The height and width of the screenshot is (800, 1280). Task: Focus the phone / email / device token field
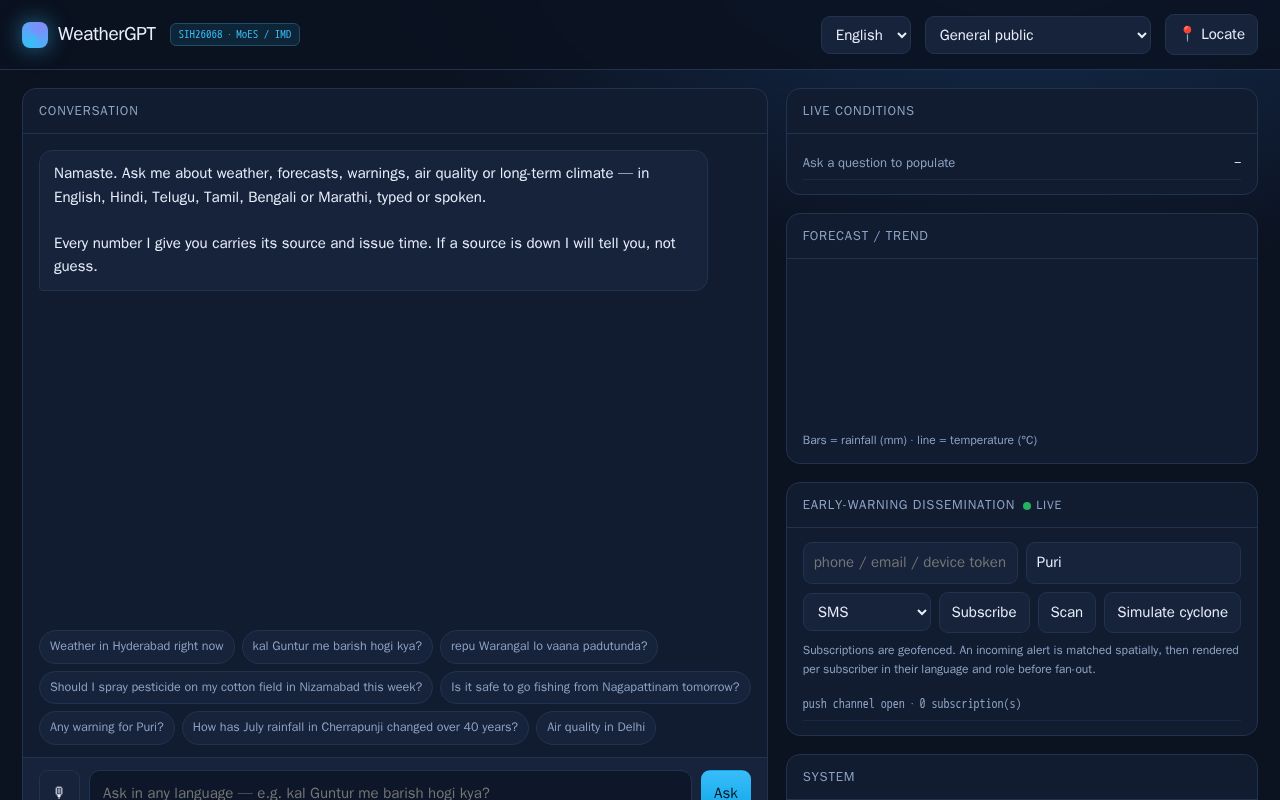pos(910,563)
